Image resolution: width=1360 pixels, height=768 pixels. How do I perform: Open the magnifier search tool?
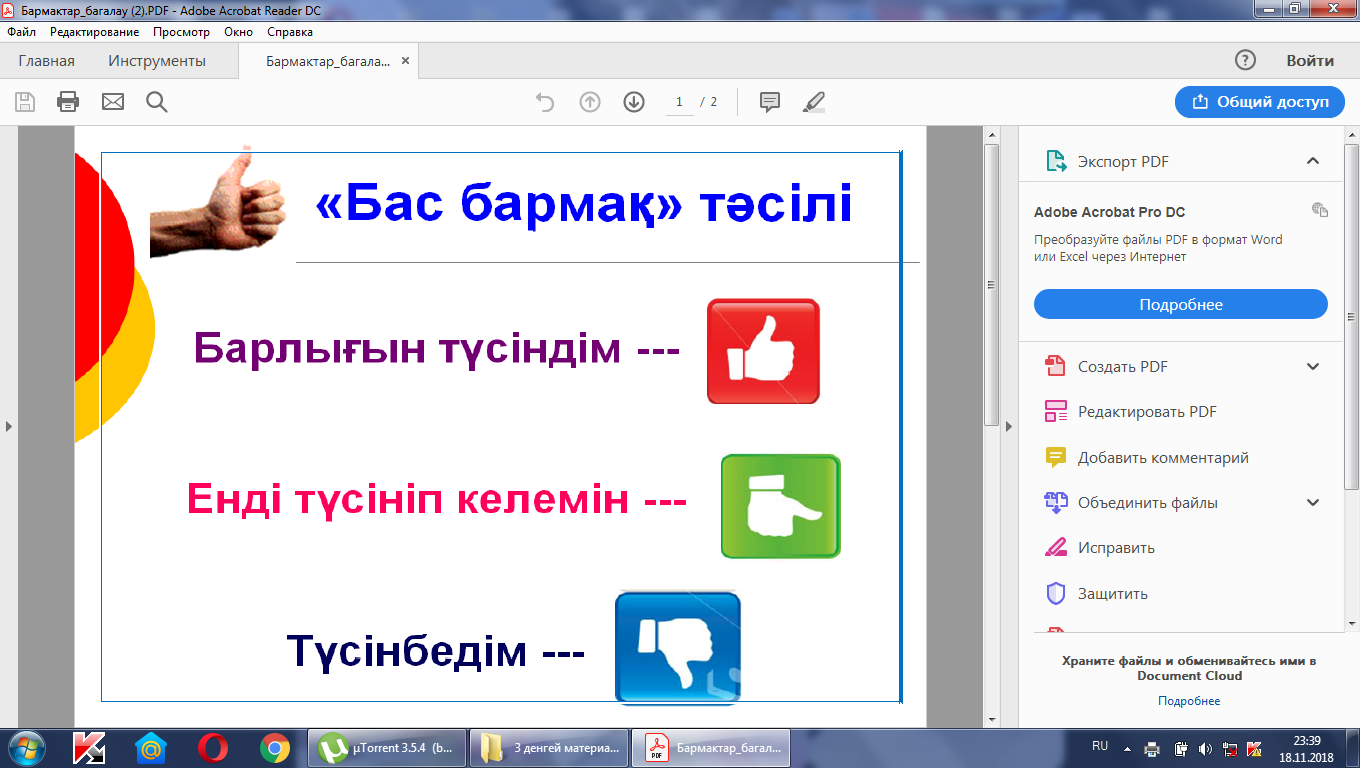click(x=157, y=102)
